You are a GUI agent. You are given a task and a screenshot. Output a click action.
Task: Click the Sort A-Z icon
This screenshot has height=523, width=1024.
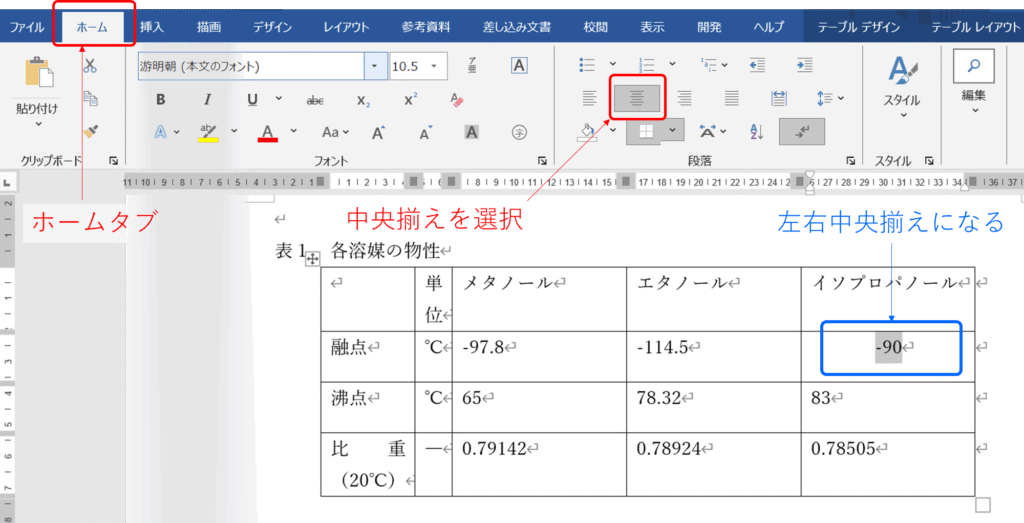tap(756, 131)
